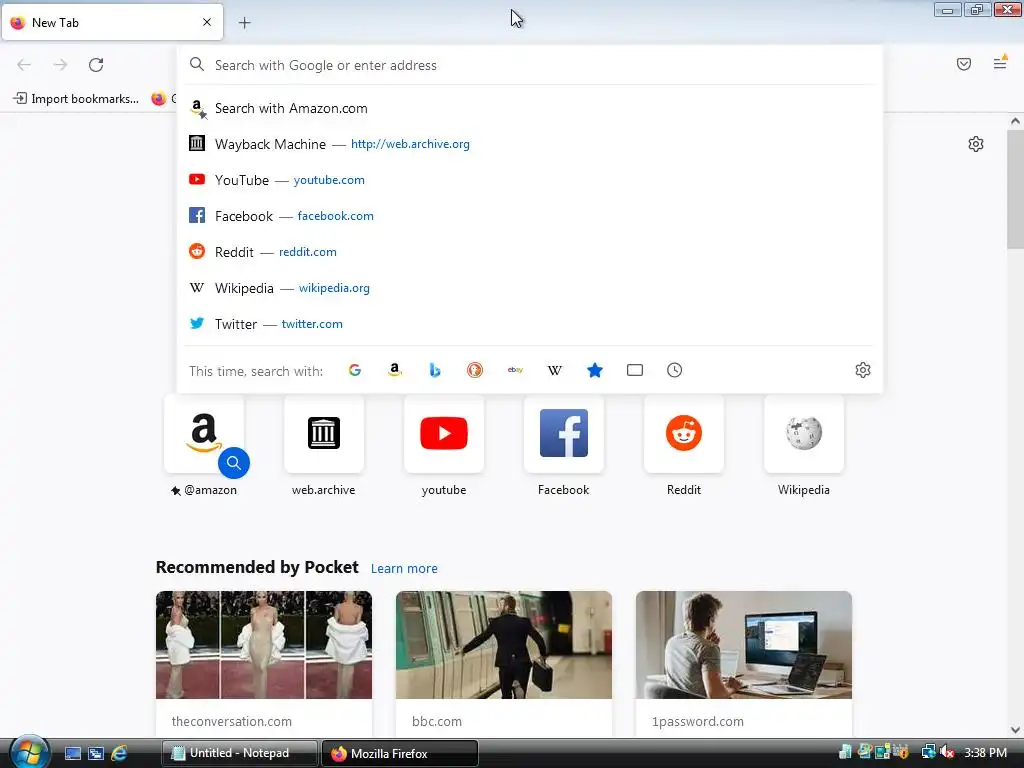Click Learn more link beside Pocket
The width and height of the screenshot is (1024, 768).
(404, 569)
